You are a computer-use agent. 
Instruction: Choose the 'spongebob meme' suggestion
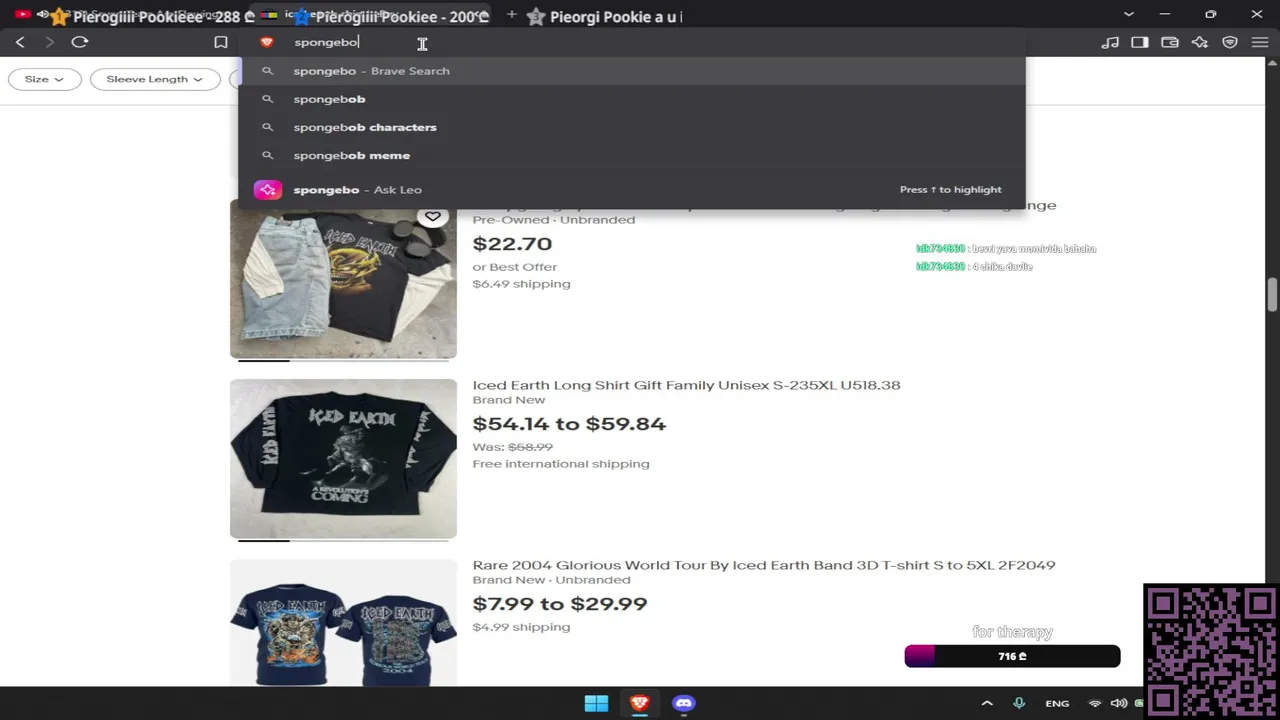[632, 155]
